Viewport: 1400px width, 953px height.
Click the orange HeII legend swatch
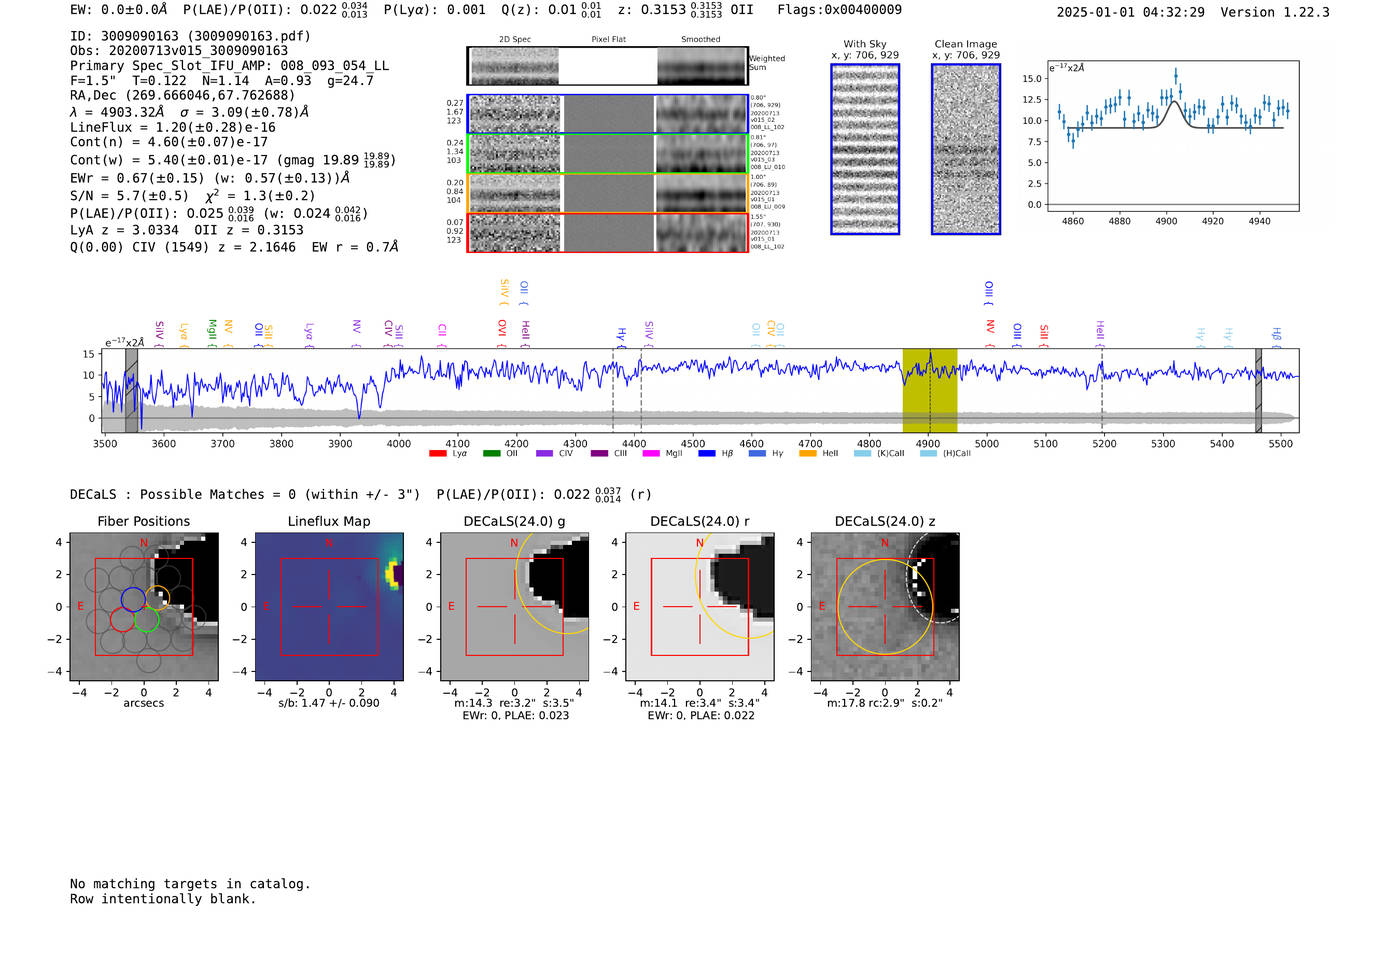[808, 454]
